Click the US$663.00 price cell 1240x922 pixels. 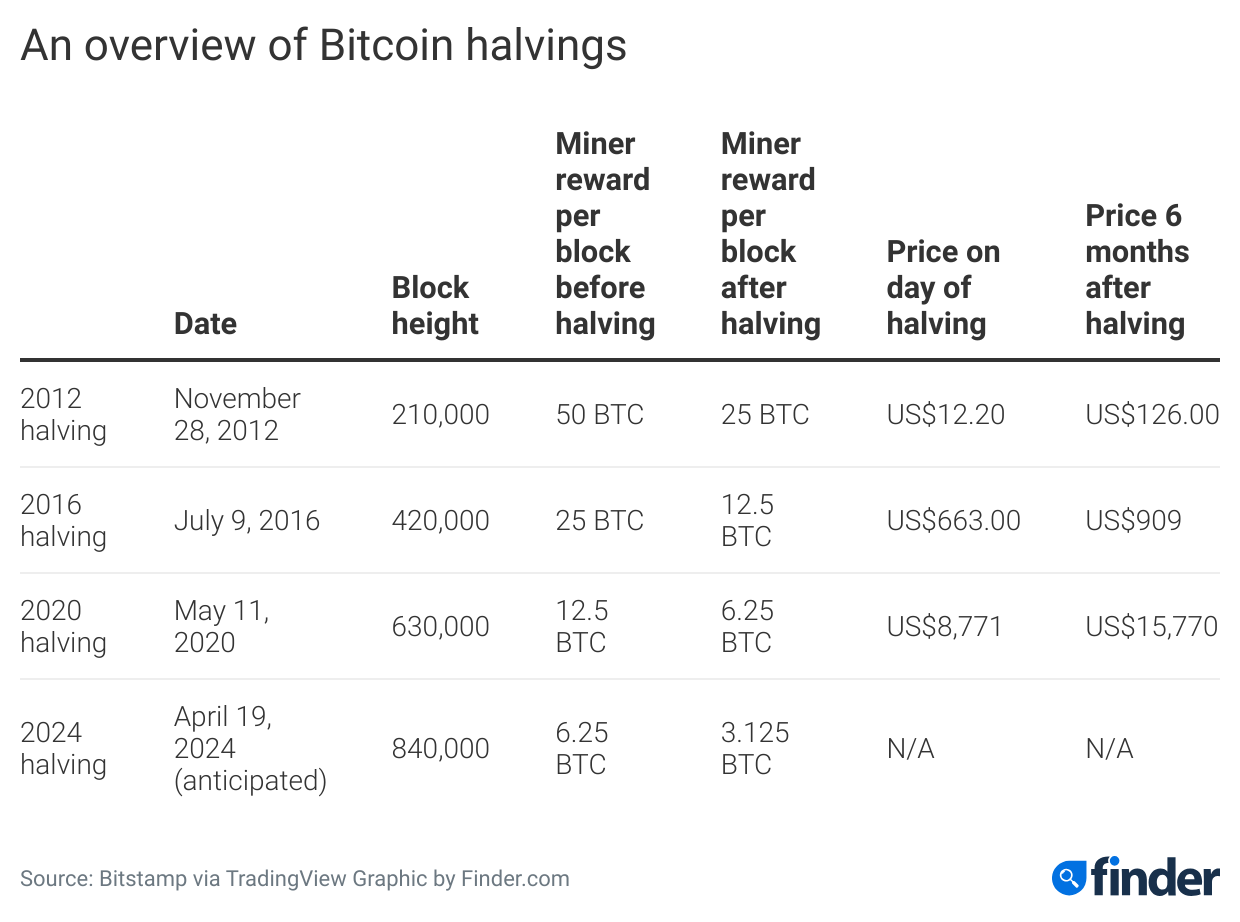coord(954,520)
